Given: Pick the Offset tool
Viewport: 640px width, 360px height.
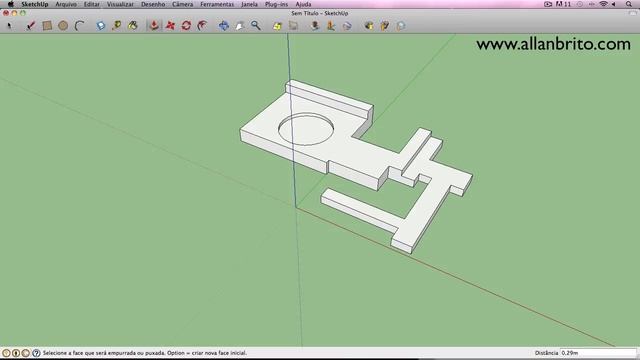Looking at the screenshot, I should click(202, 26).
